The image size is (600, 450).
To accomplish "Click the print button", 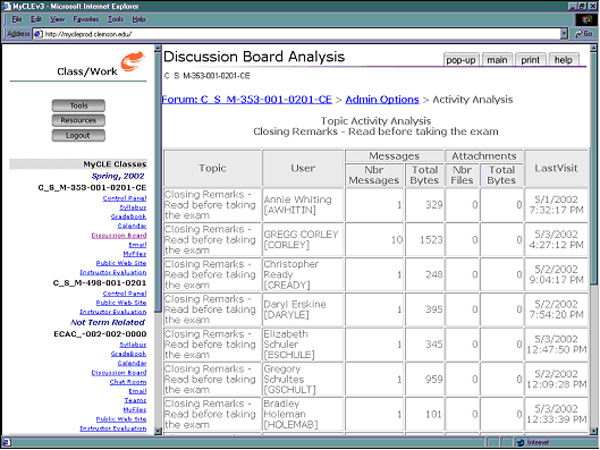I will [x=530, y=60].
